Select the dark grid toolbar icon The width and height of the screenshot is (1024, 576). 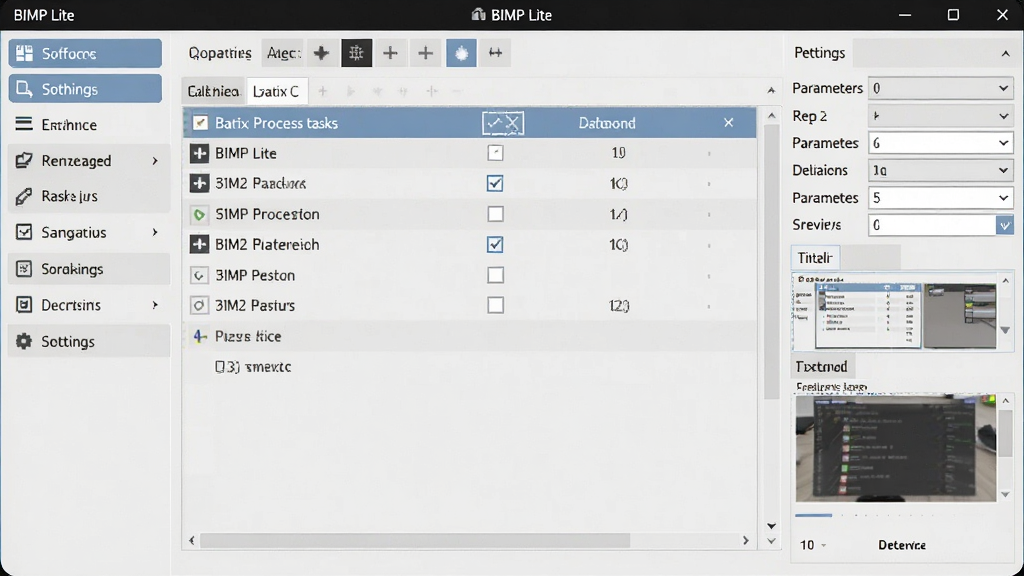(357, 53)
